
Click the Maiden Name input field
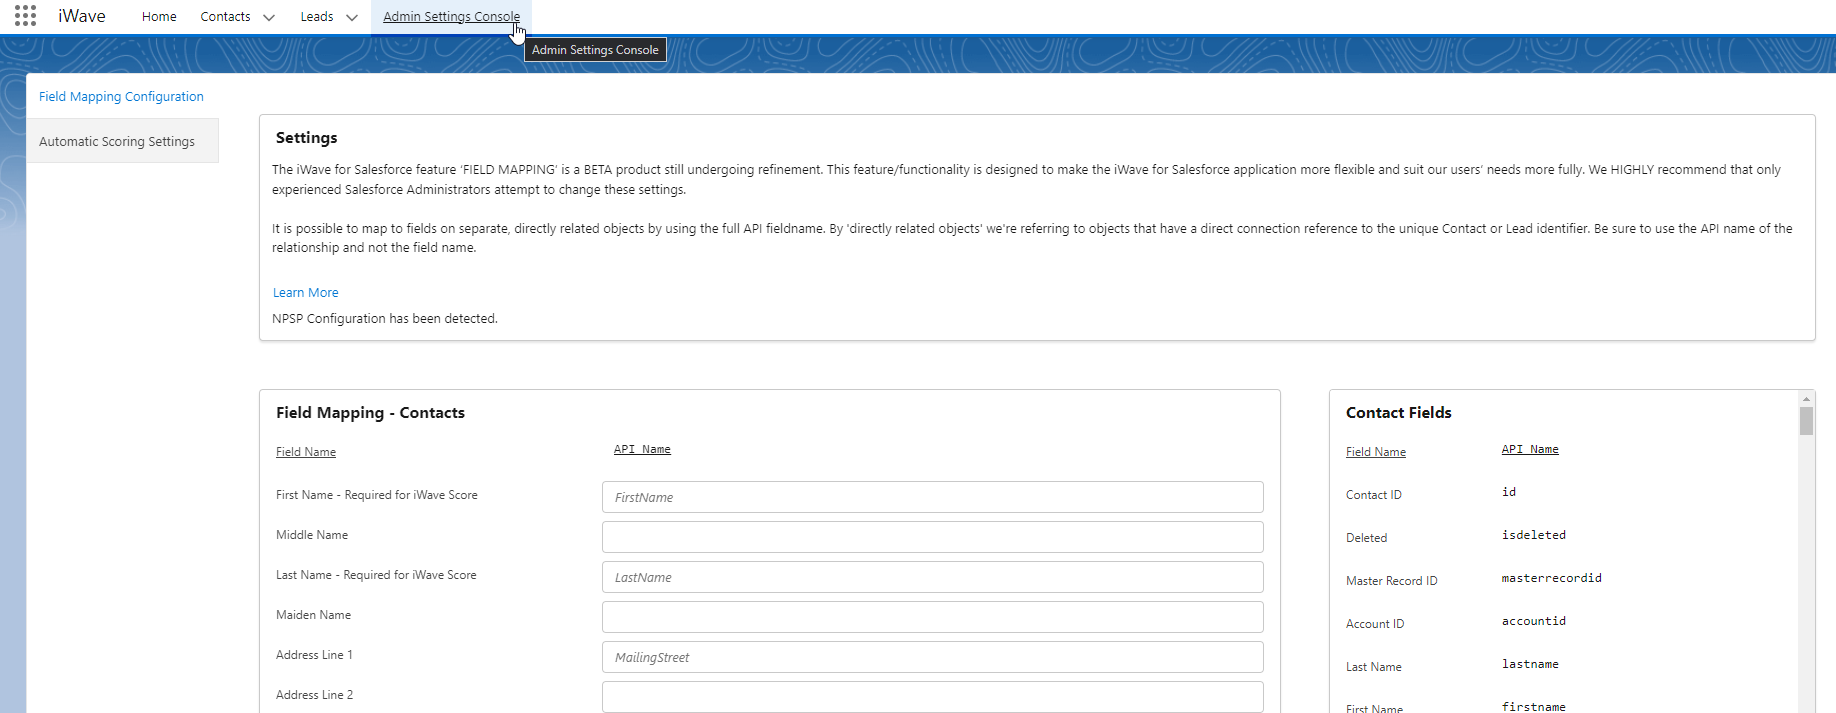click(x=932, y=617)
